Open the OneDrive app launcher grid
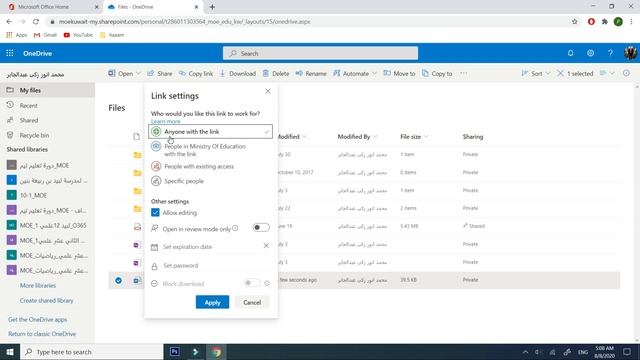 point(10,53)
